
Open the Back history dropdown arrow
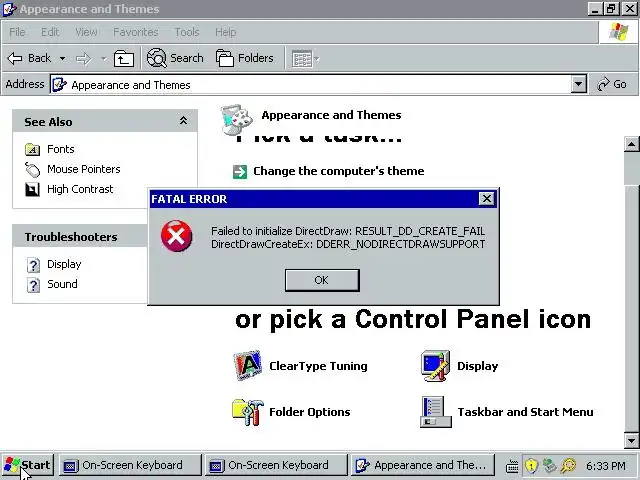pos(62,58)
